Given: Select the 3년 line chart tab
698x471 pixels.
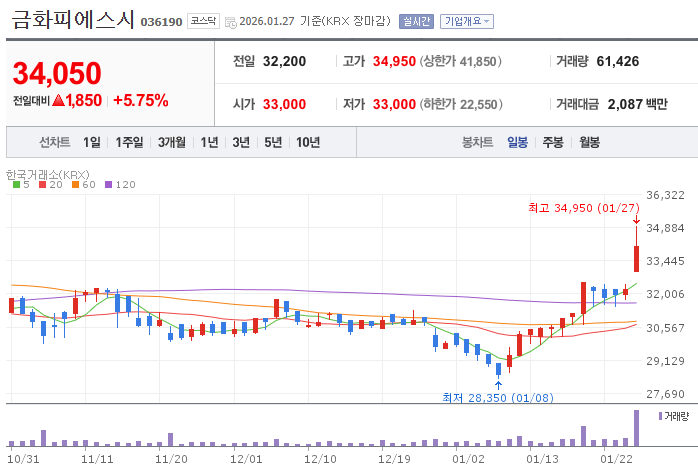Looking at the screenshot, I should pyautogui.click(x=241, y=142).
